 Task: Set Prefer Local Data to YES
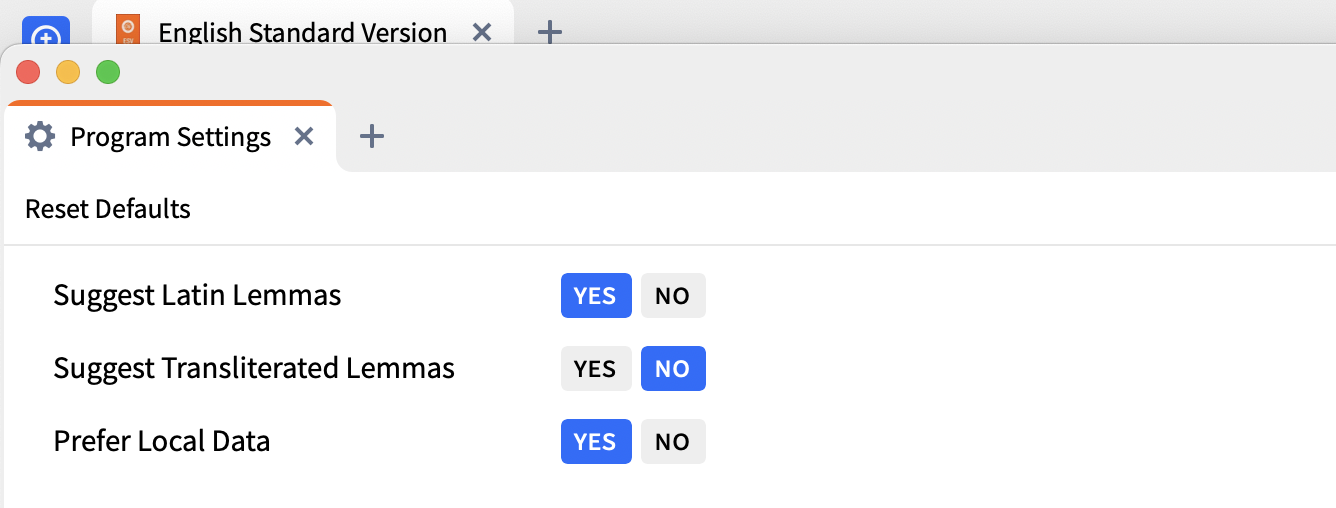(596, 442)
